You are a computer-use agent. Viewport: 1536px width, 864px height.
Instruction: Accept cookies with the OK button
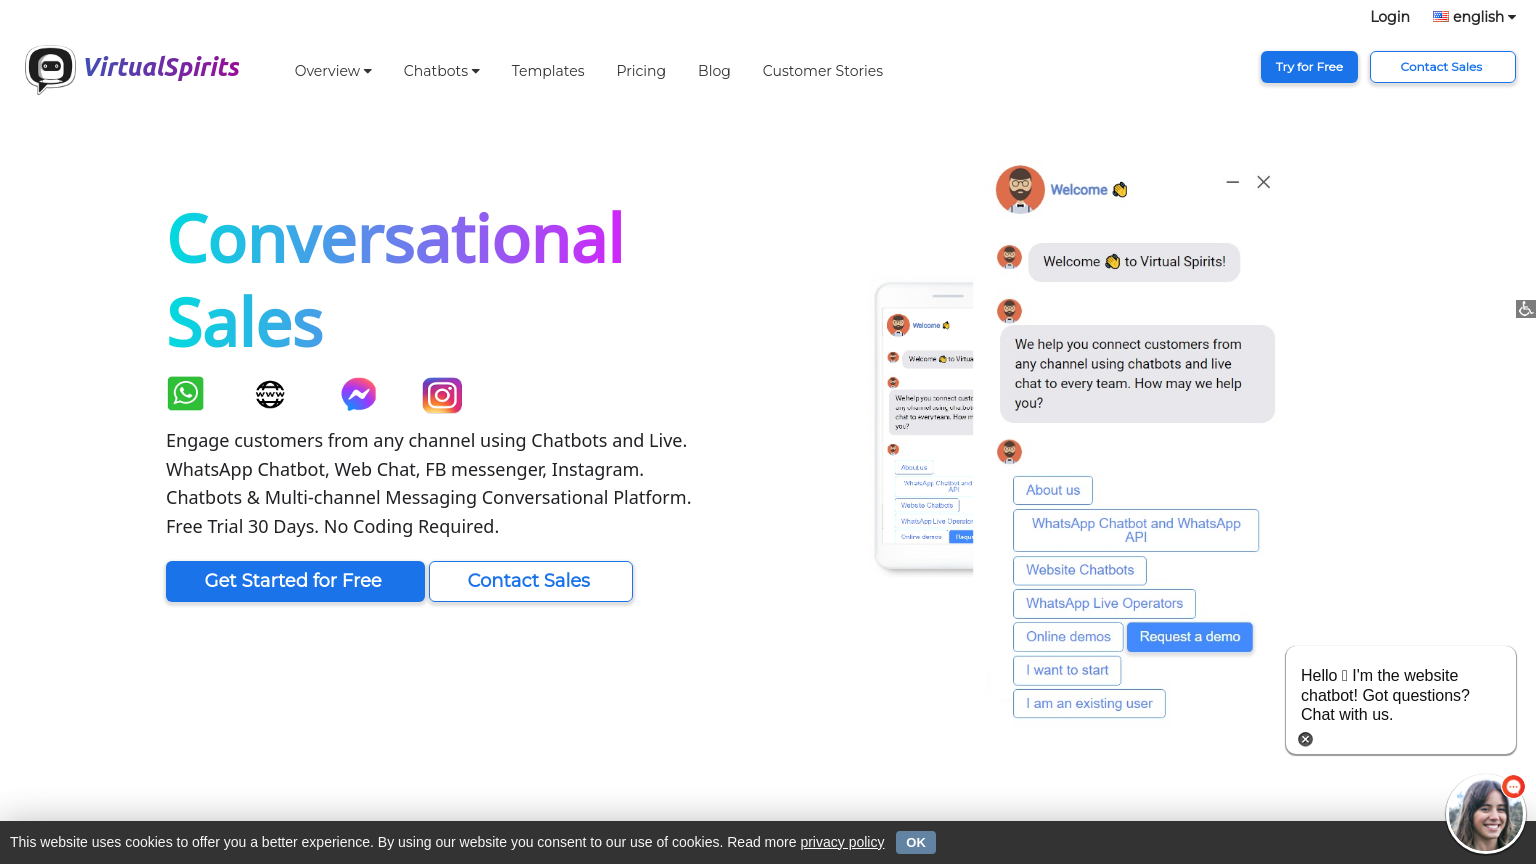pyautogui.click(x=915, y=842)
